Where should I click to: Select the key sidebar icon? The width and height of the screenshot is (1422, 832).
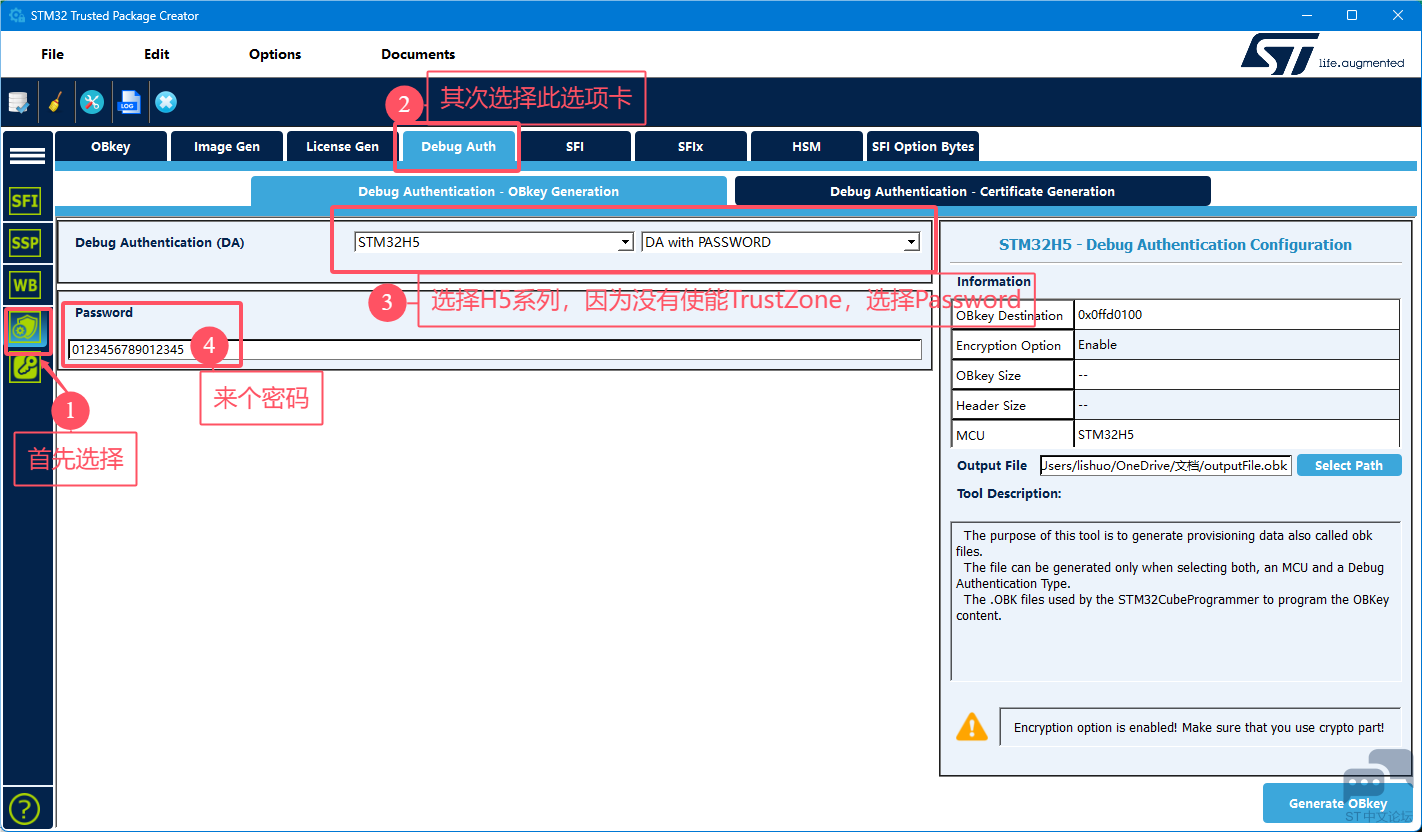coord(25,367)
